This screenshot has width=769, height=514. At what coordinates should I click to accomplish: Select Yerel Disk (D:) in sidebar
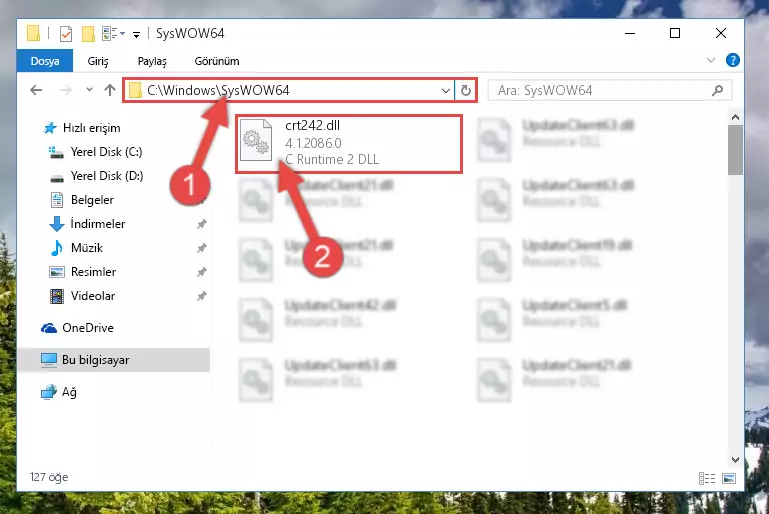pos(96,176)
